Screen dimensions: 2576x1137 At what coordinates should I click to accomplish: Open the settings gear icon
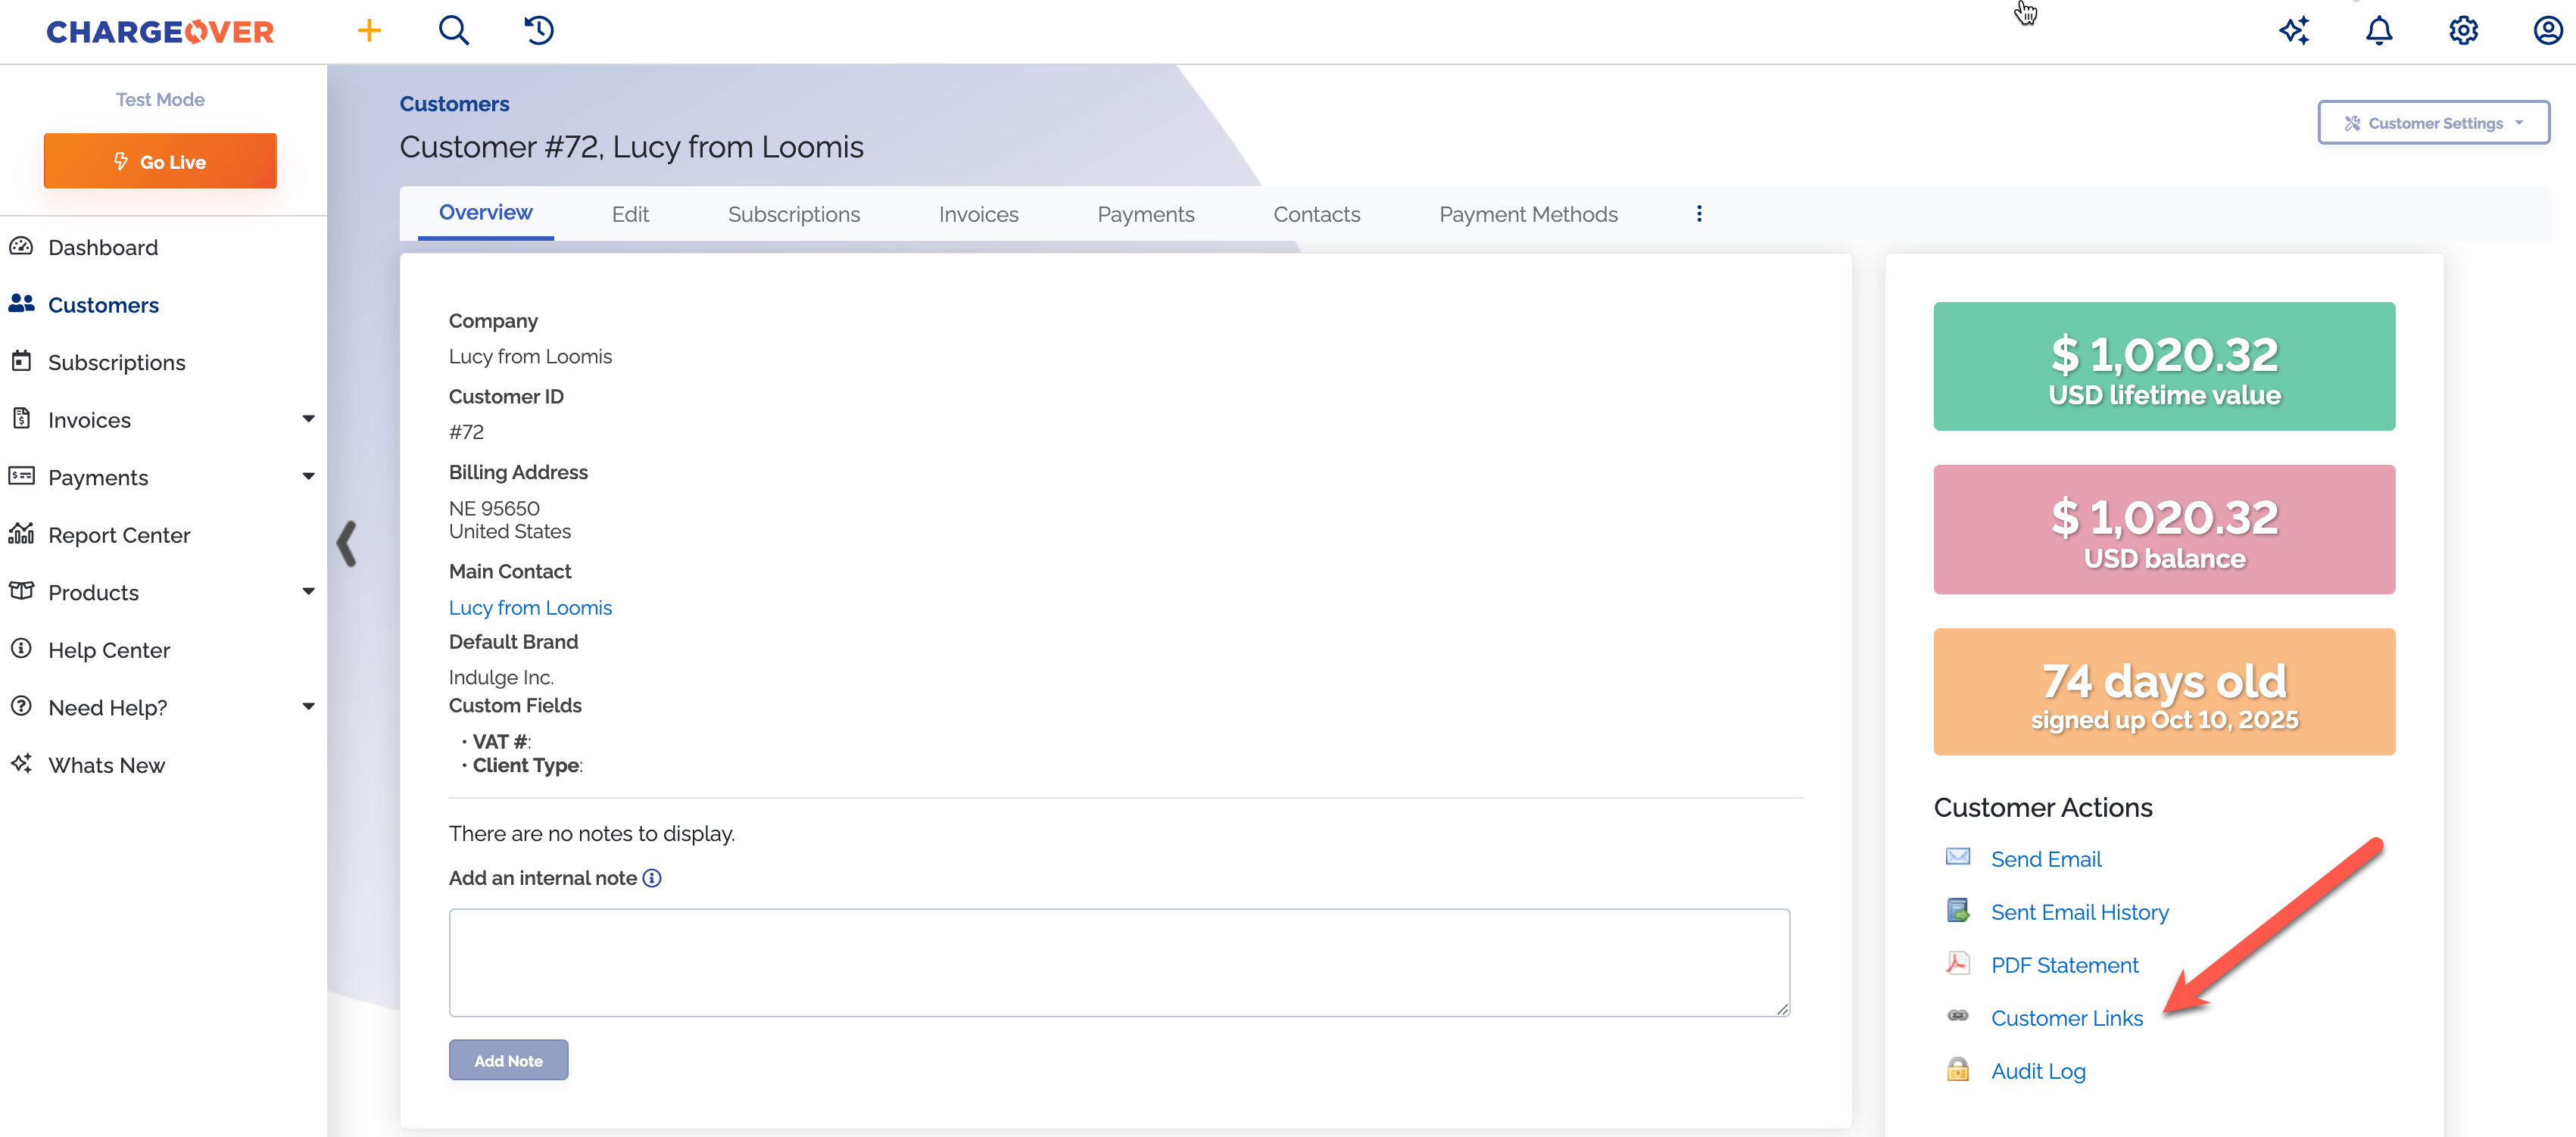pyautogui.click(x=2463, y=31)
